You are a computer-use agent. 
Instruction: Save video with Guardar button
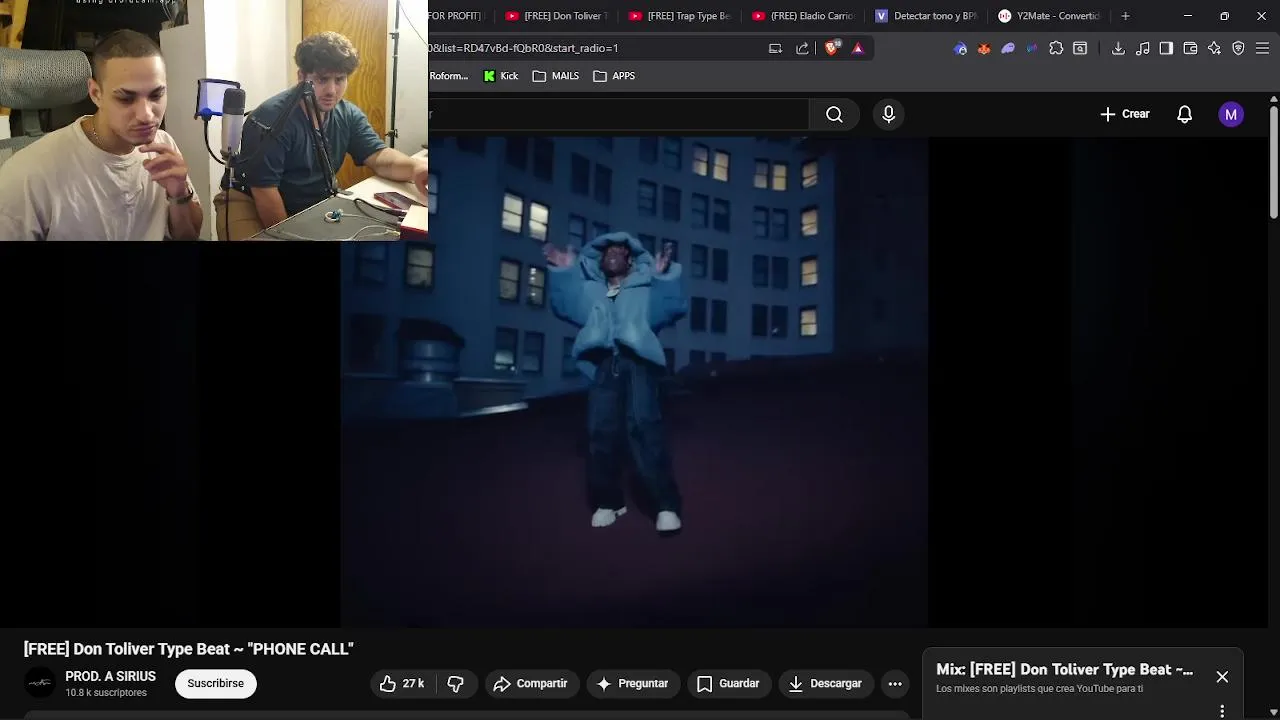[x=728, y=684]
